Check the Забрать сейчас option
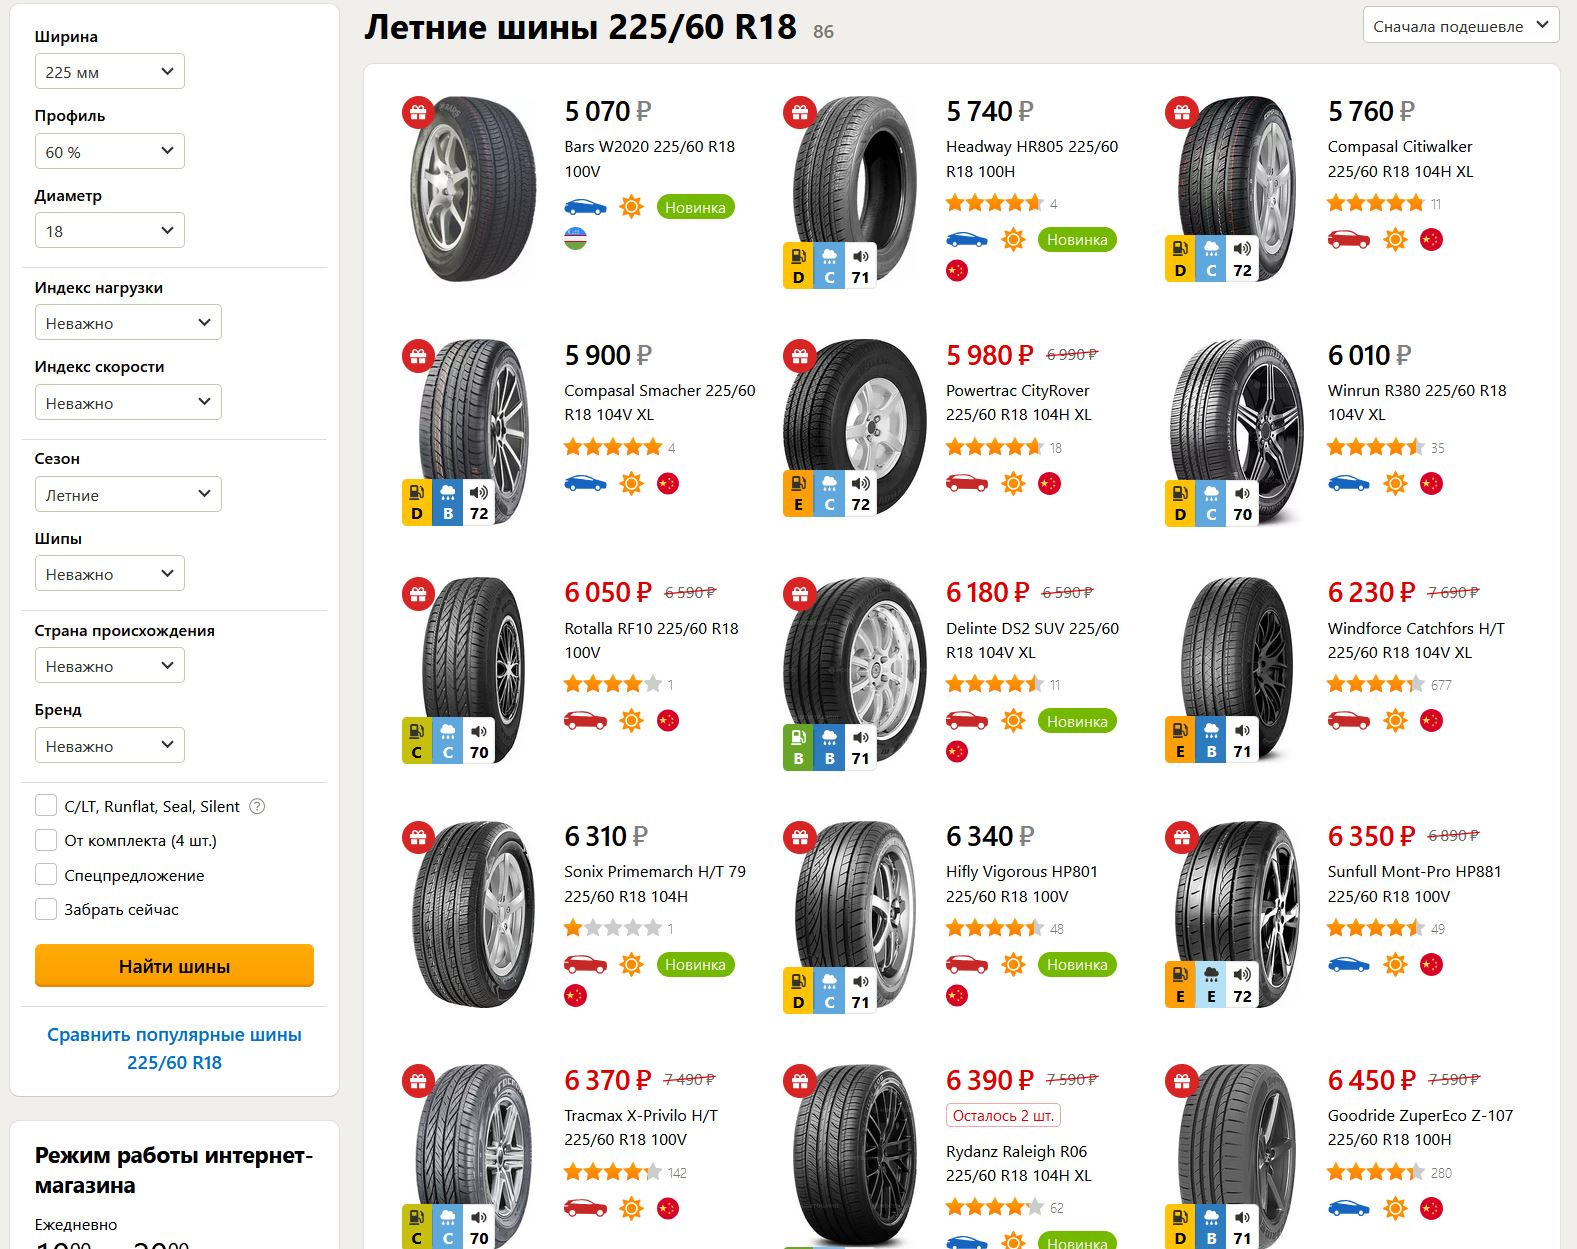1577x1249 pixels. click(46, 909)
